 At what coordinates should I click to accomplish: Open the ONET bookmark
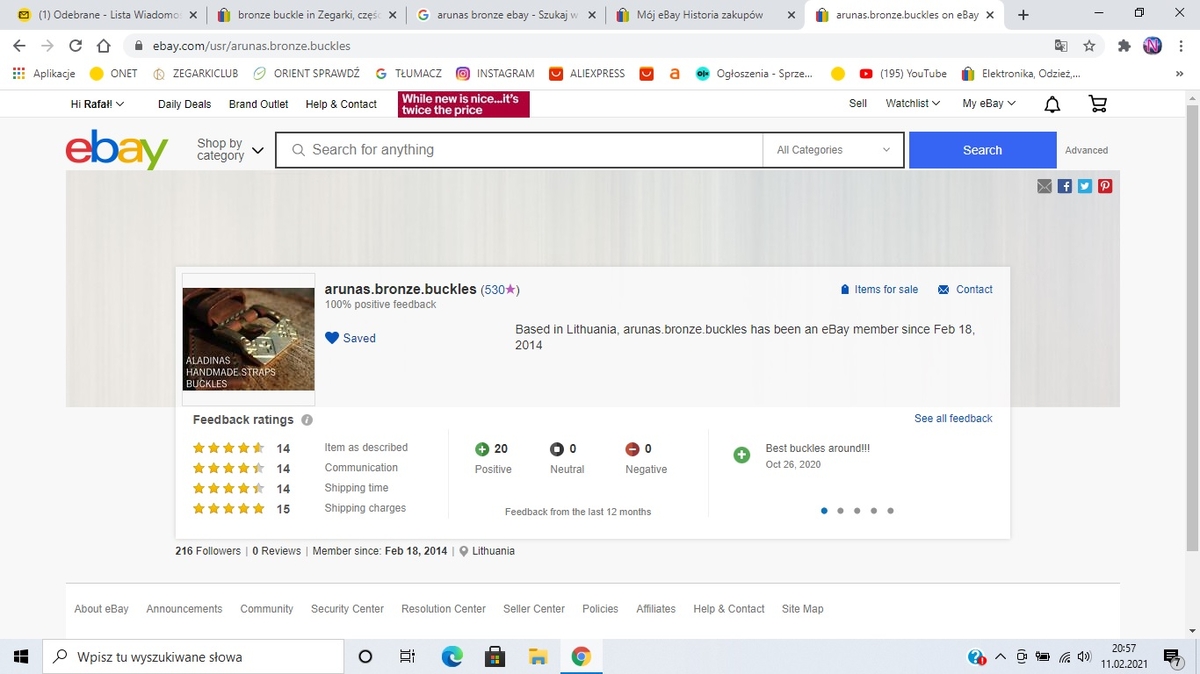click(x=114, y=73)
